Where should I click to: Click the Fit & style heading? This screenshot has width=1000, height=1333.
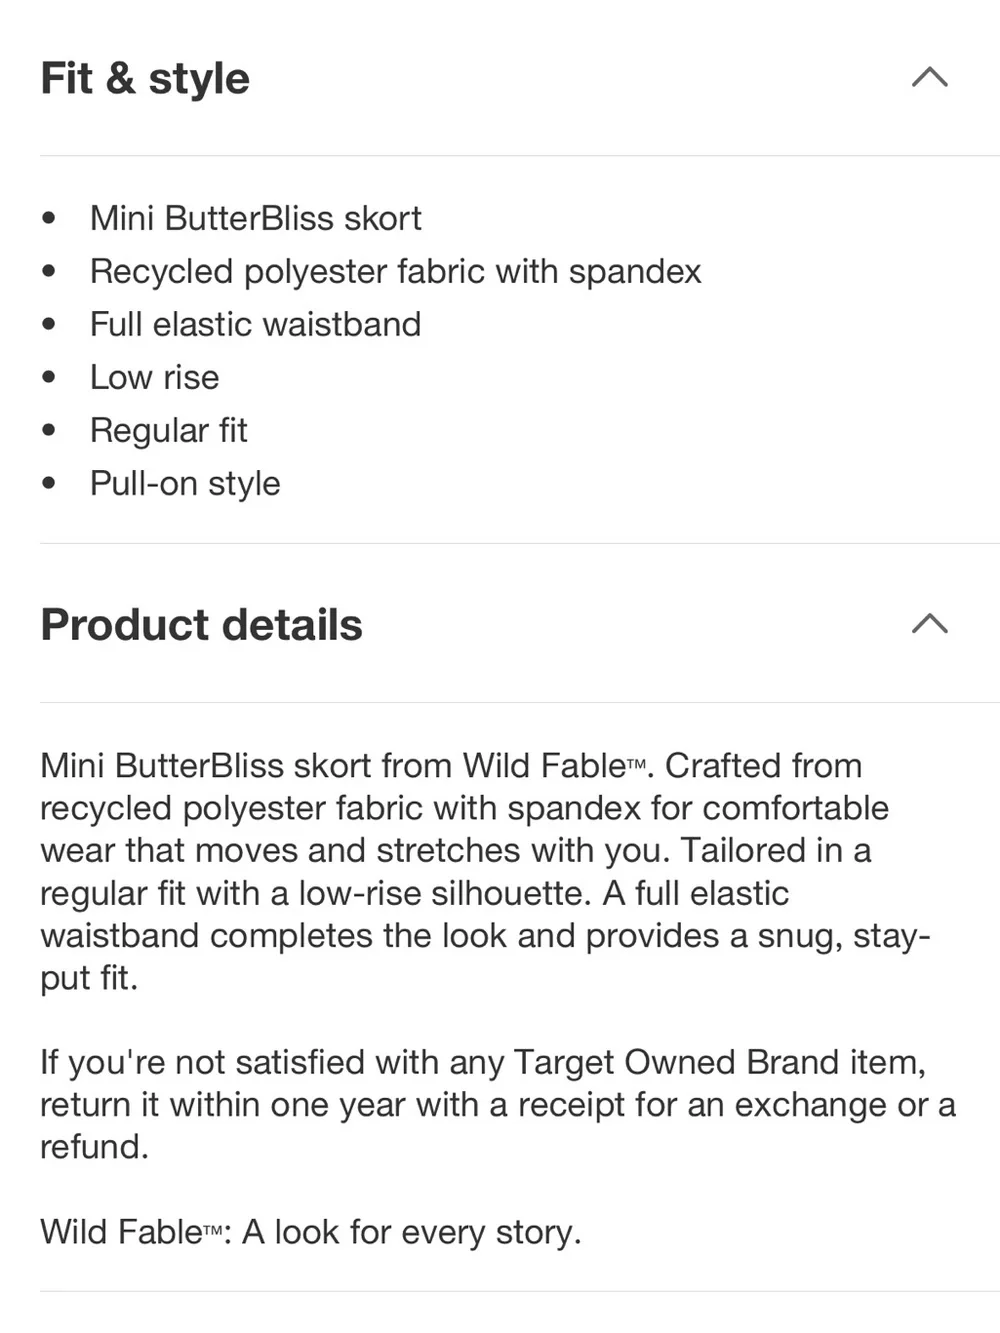point(145,78)
